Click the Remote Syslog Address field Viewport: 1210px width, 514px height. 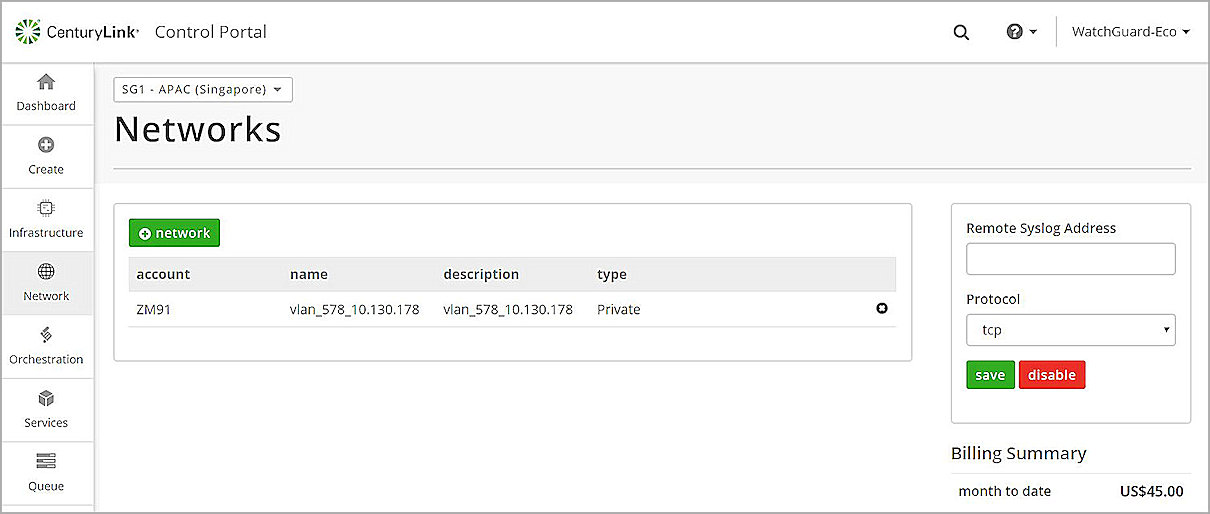pos(1070,259)
